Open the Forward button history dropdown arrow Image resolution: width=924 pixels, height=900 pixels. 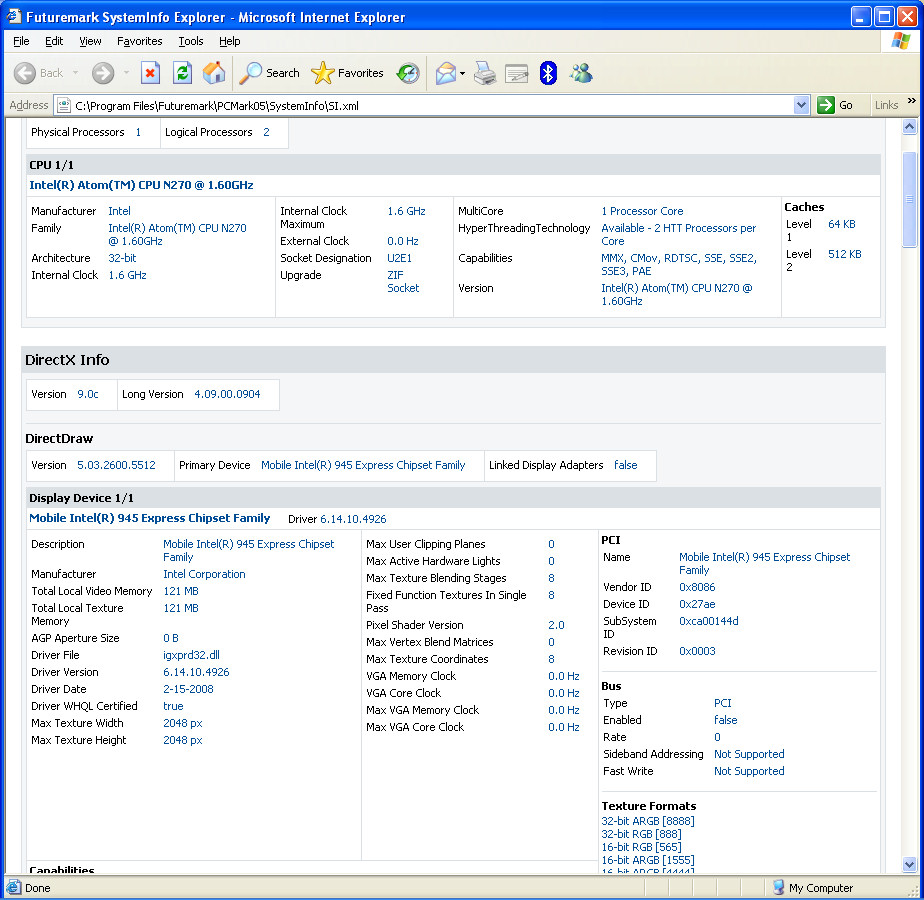click(126, 73)
